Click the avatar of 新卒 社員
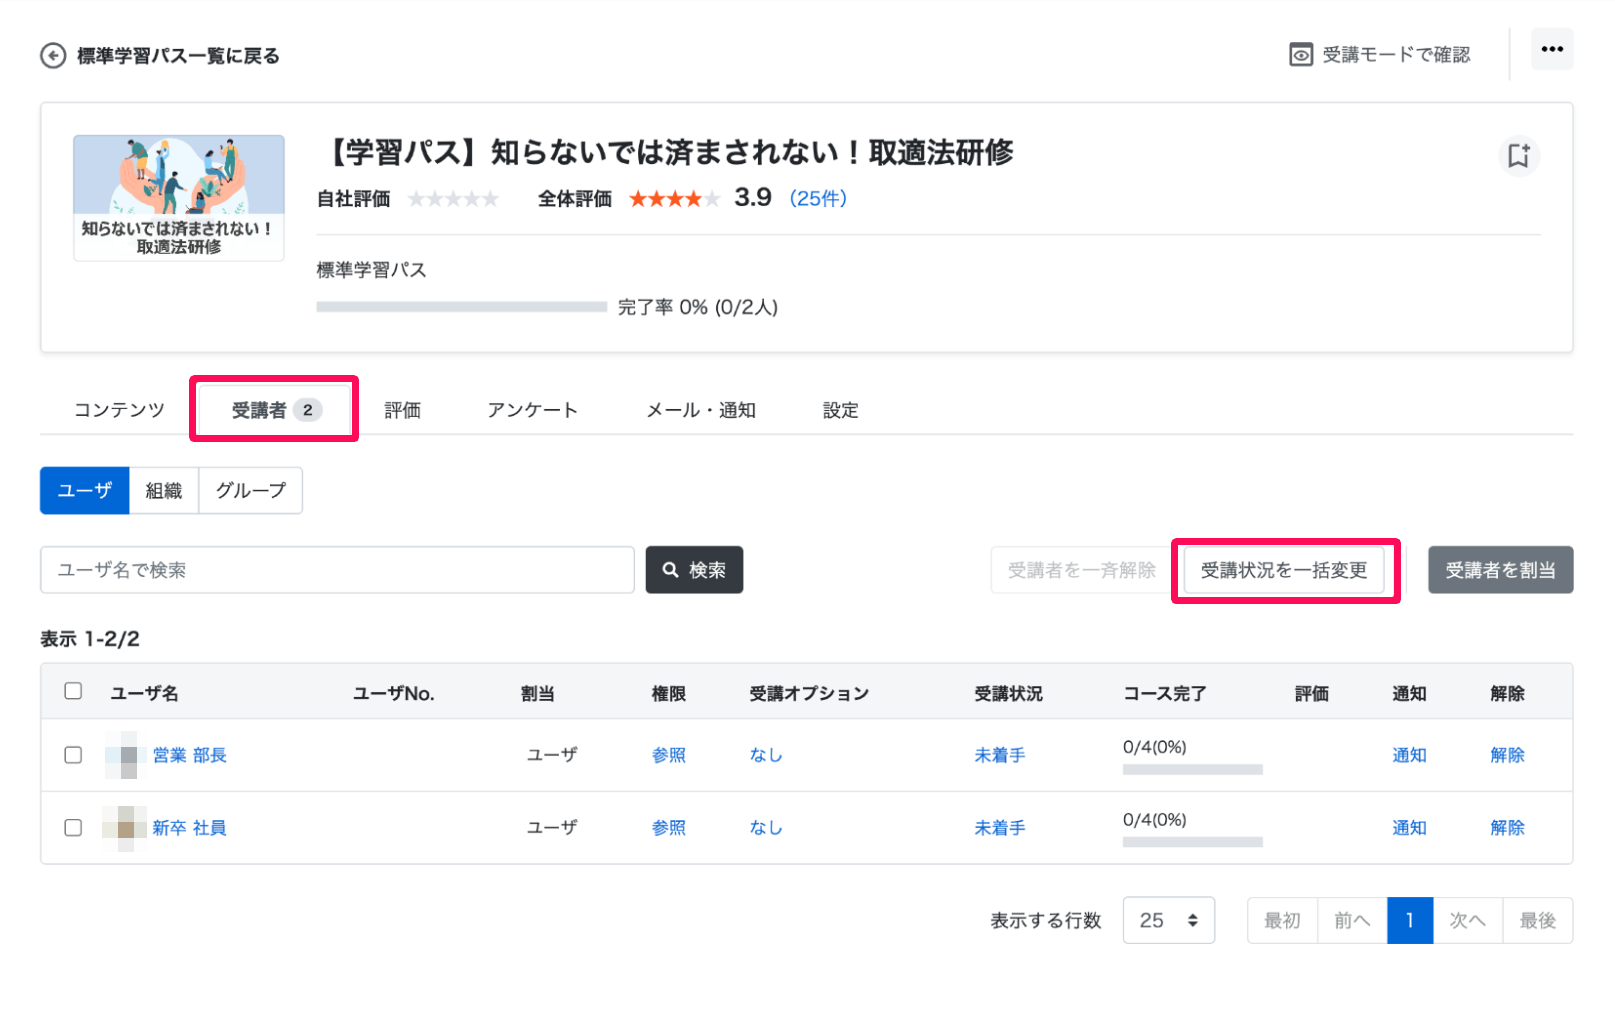 (x=126, y=828)
